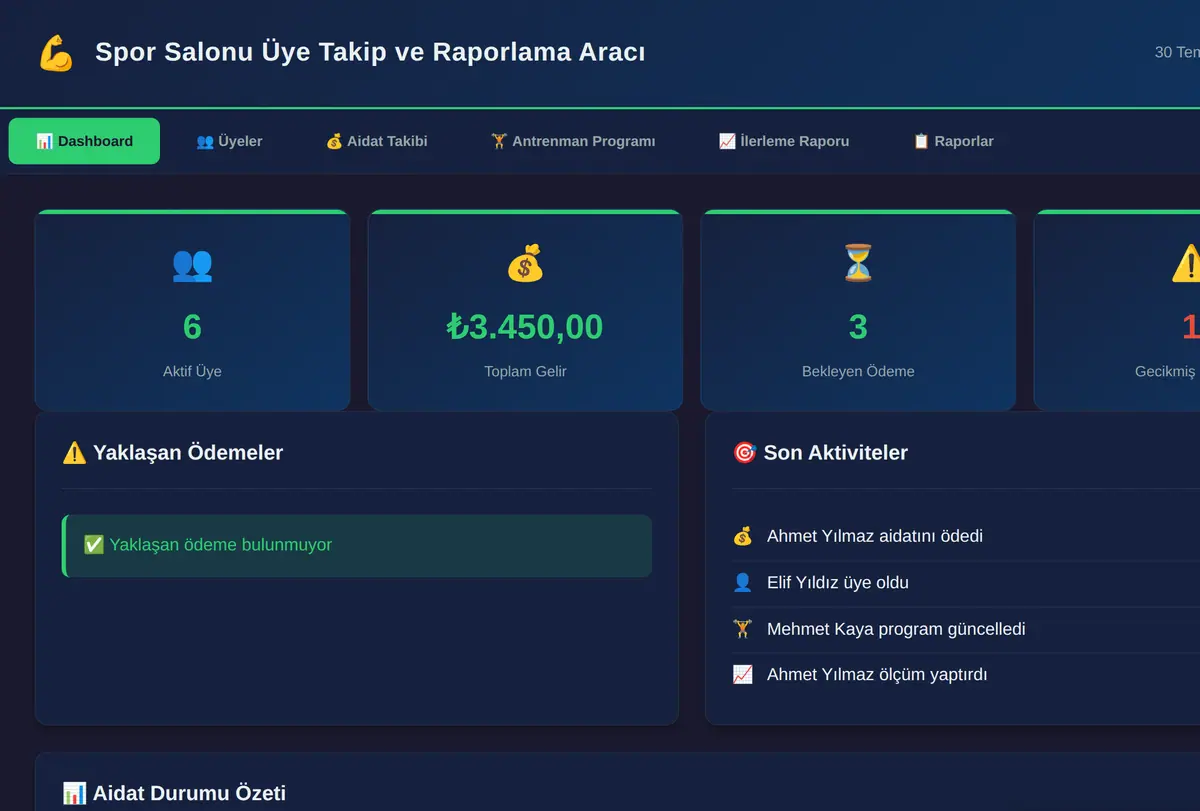Go to the Antrenman Programı tab

click(573, 141)
